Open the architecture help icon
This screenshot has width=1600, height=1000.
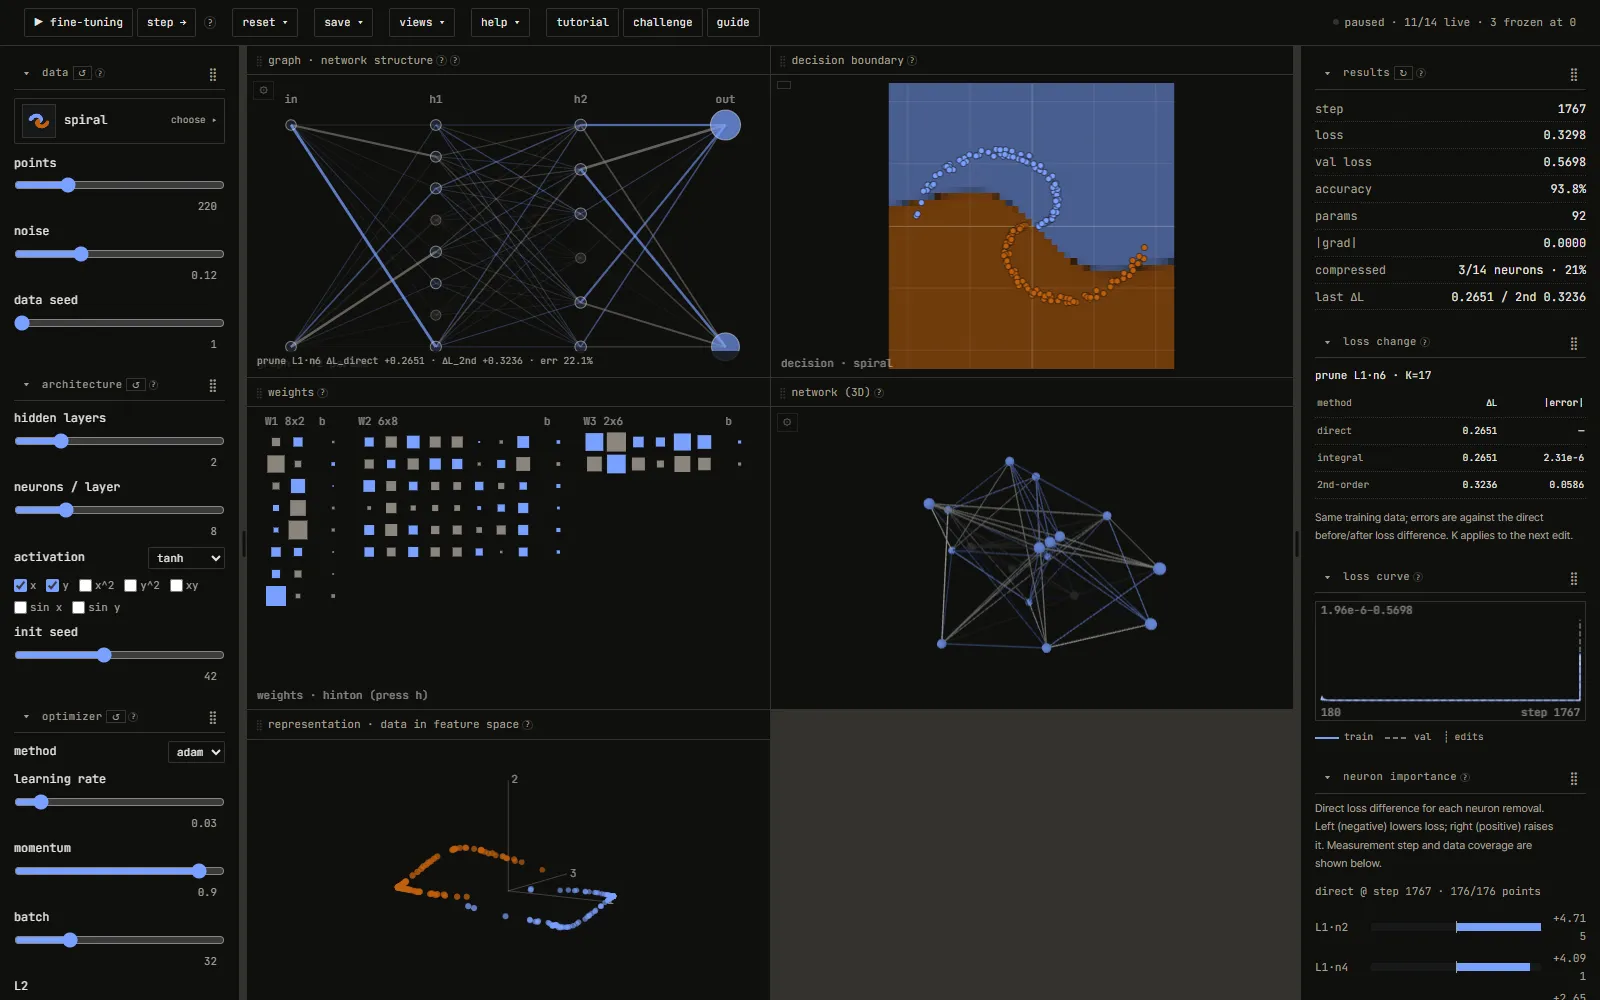tap(153, 385)
